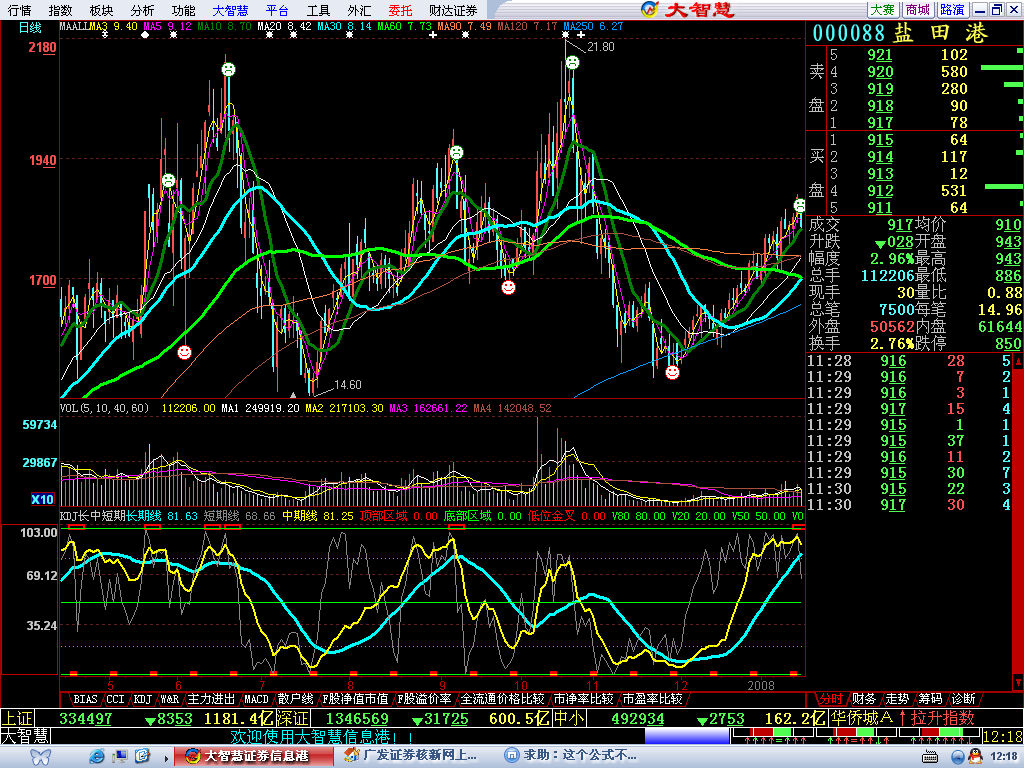
Task: Click the third quick launch icon
Action: click(142, 756)
